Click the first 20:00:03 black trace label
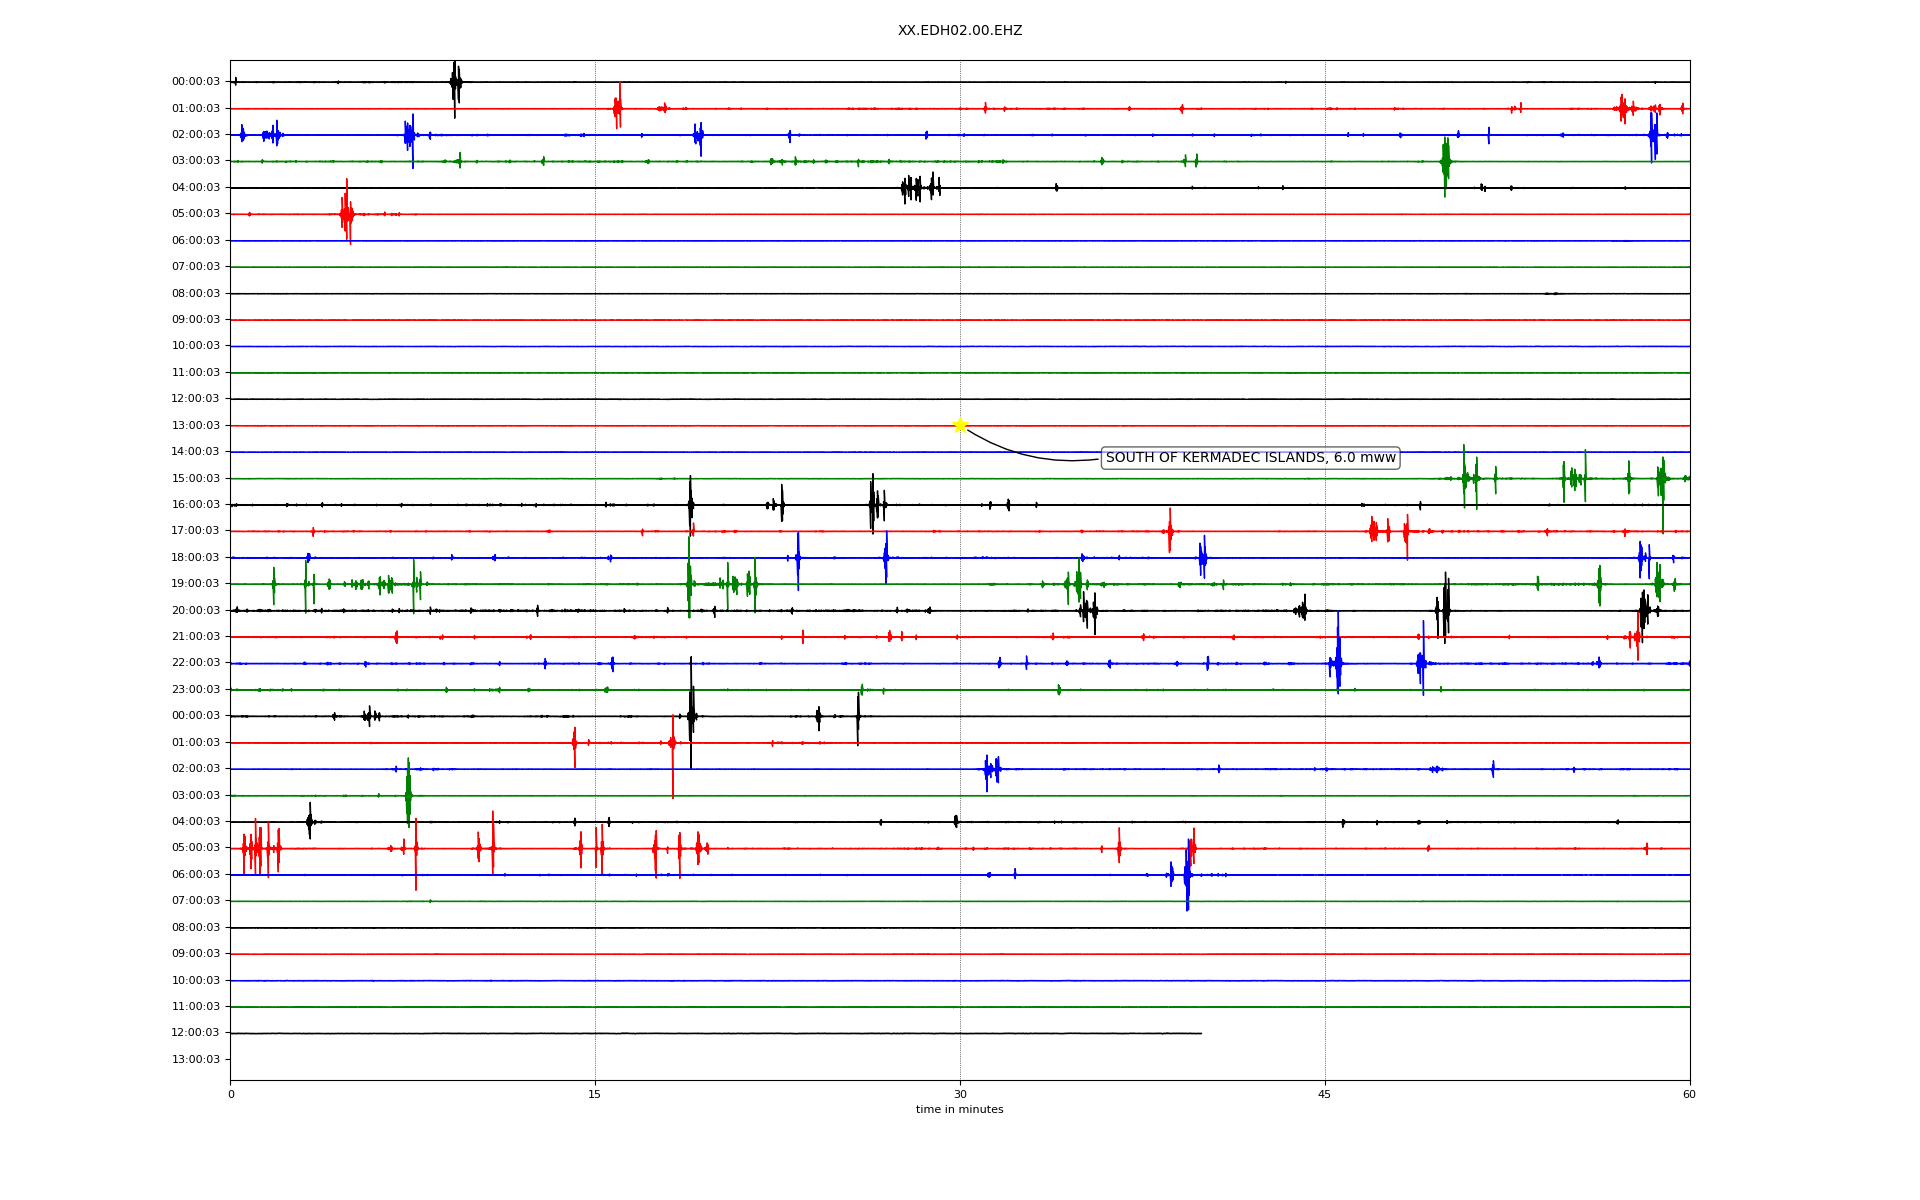The width and height of the screenshot is (1920, 1200). point(196,610)
